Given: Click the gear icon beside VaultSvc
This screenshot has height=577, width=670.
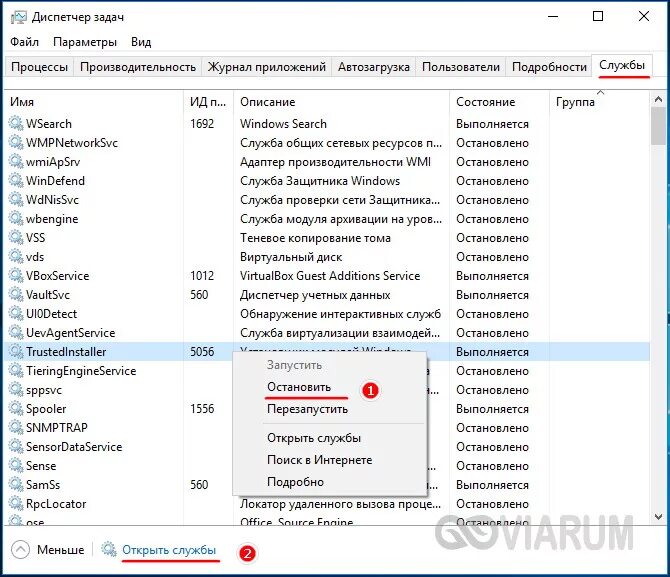Looking at the screenshot, I should click(16, 294).
